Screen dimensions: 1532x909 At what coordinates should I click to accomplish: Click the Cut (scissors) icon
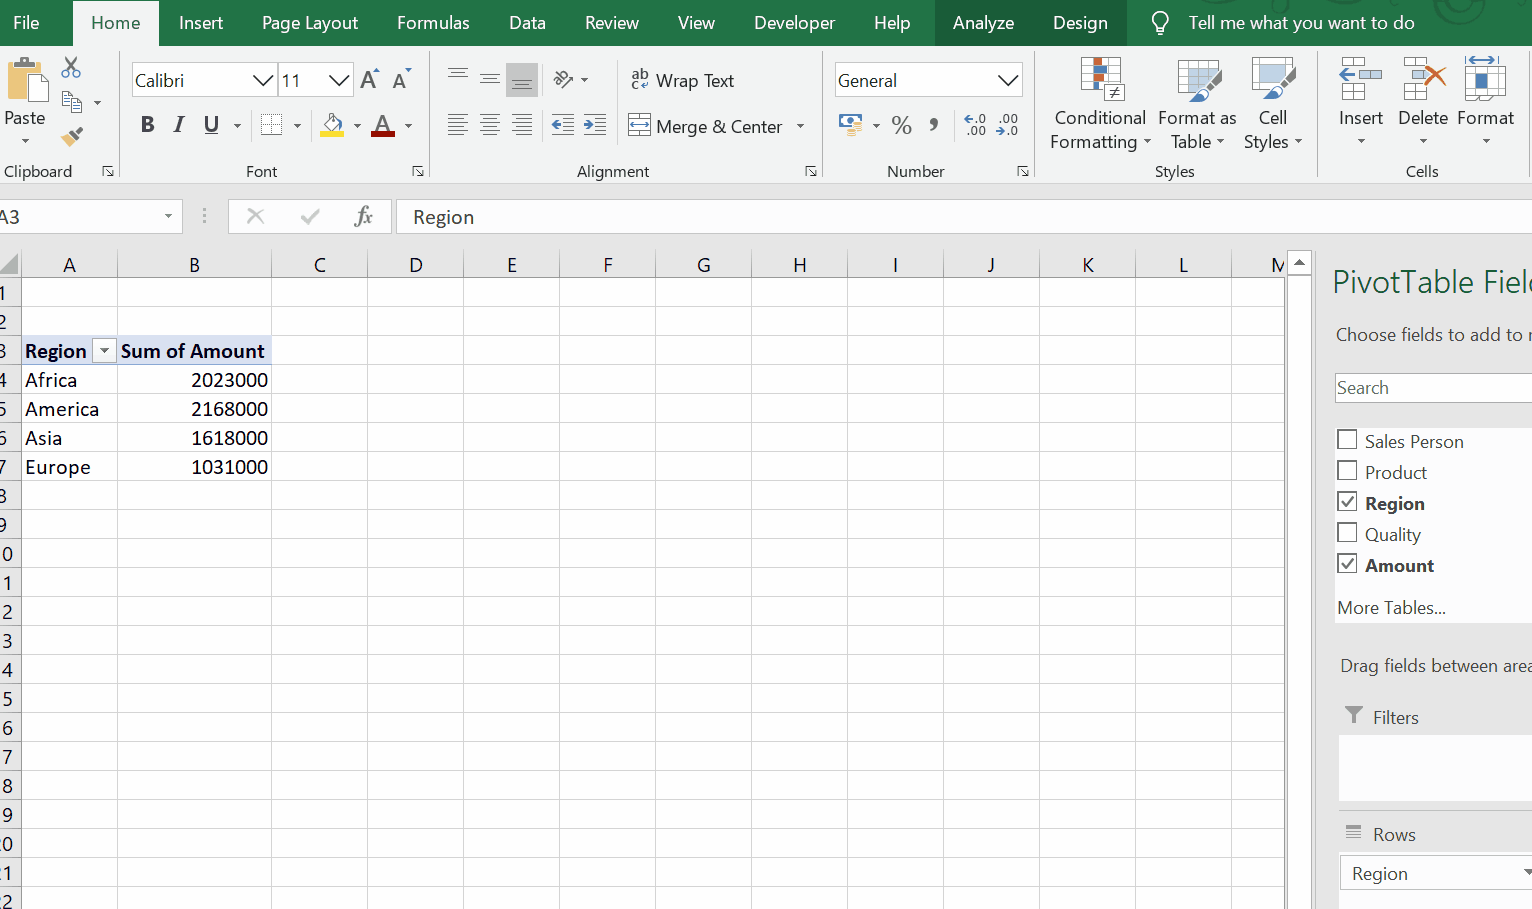[70, 67]
